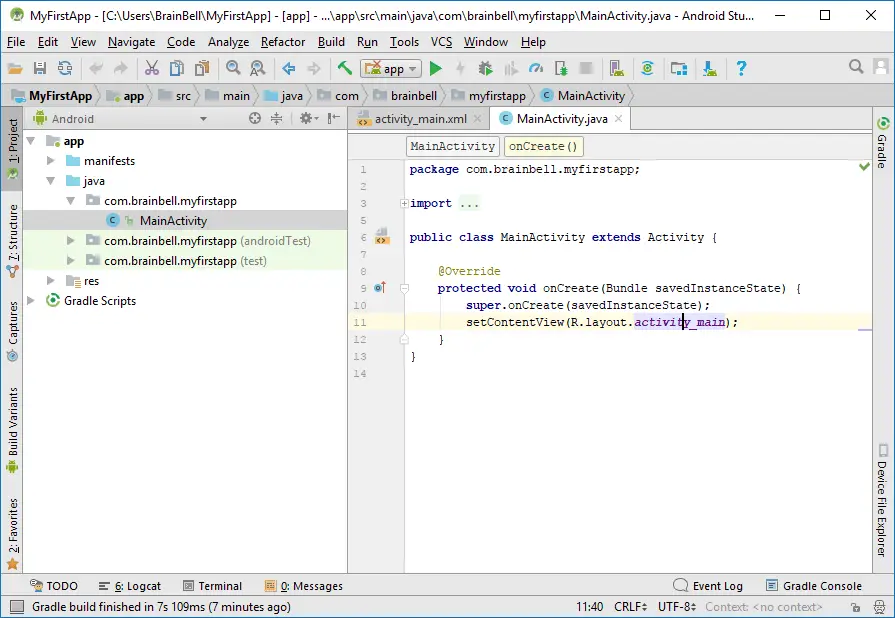Click the onCreate() breadcrumb in editor
This screenshot has width=895, height=618.
pyautogui.click(x=543, y=146)
